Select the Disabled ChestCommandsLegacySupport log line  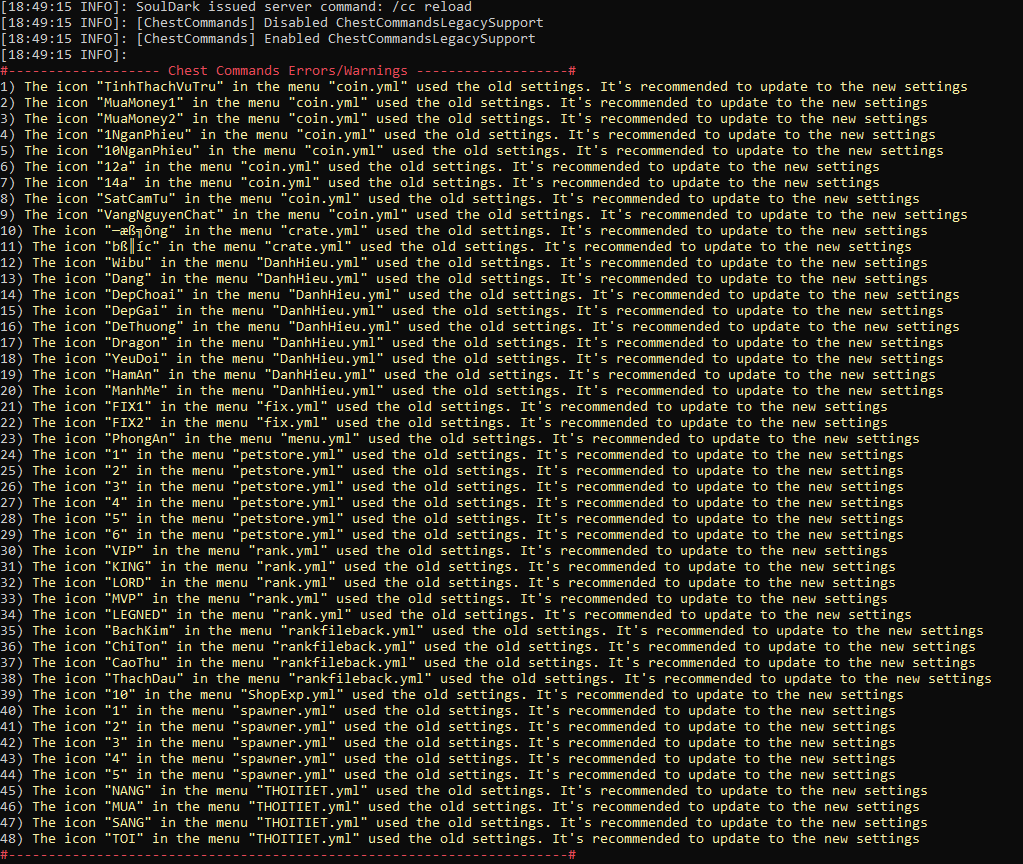click(272, 22)
